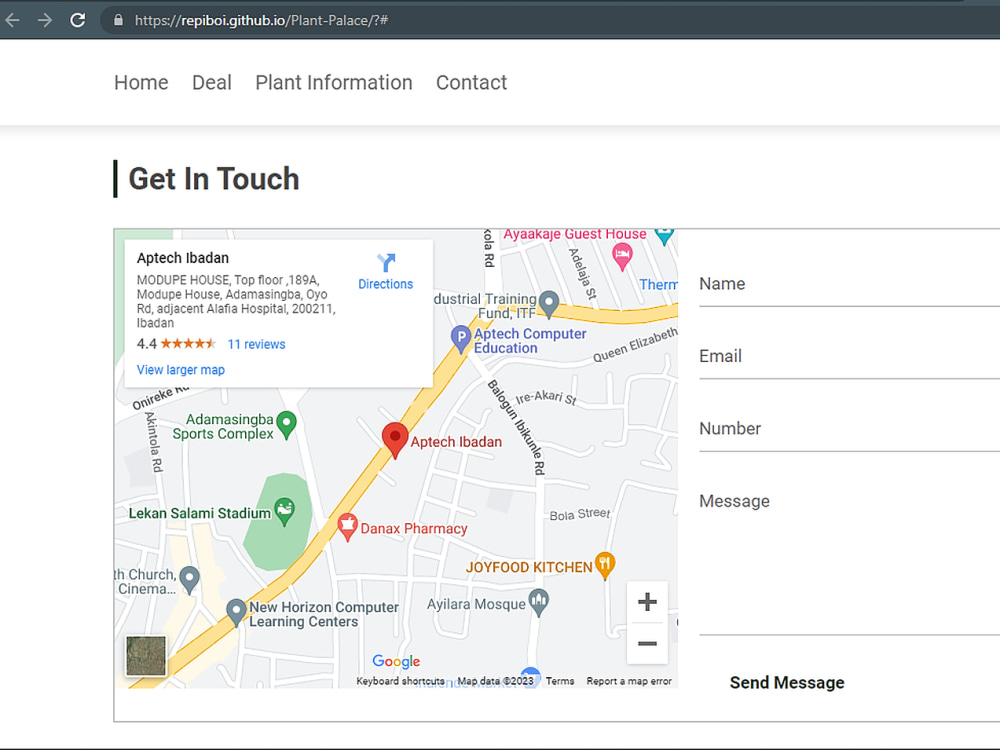The width and height of the screenshot is (1000, 750).
Task: Click the Email input field
Action: 849,356
